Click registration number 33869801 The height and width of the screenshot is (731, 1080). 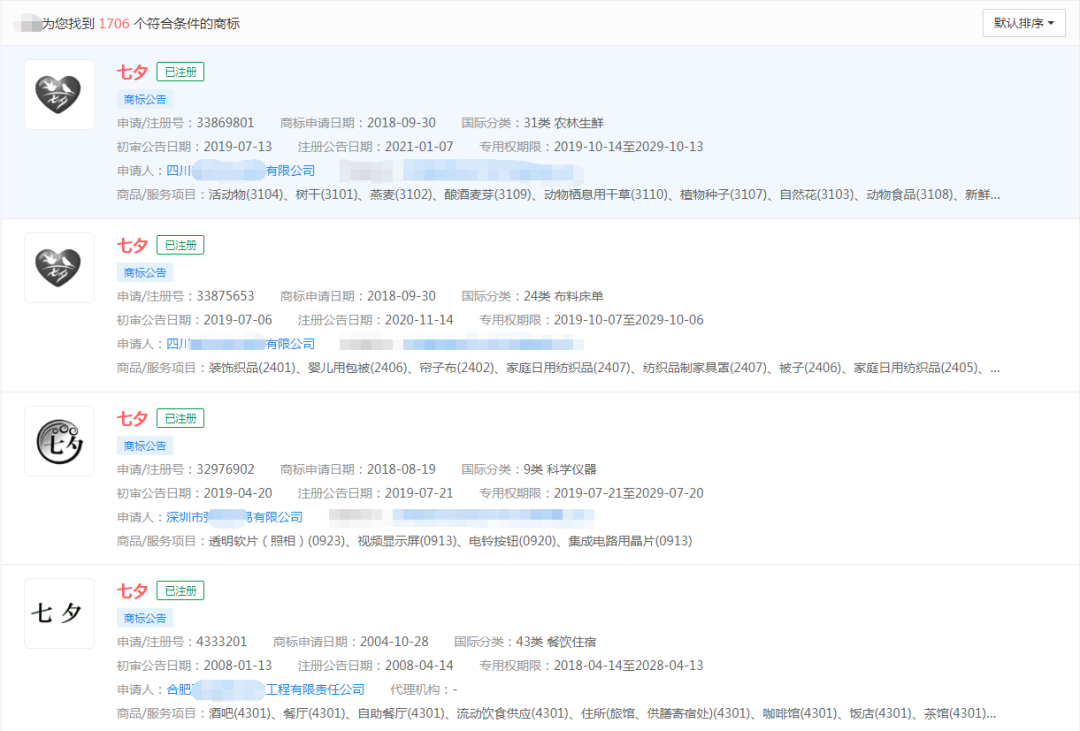(x=225, y=123)
